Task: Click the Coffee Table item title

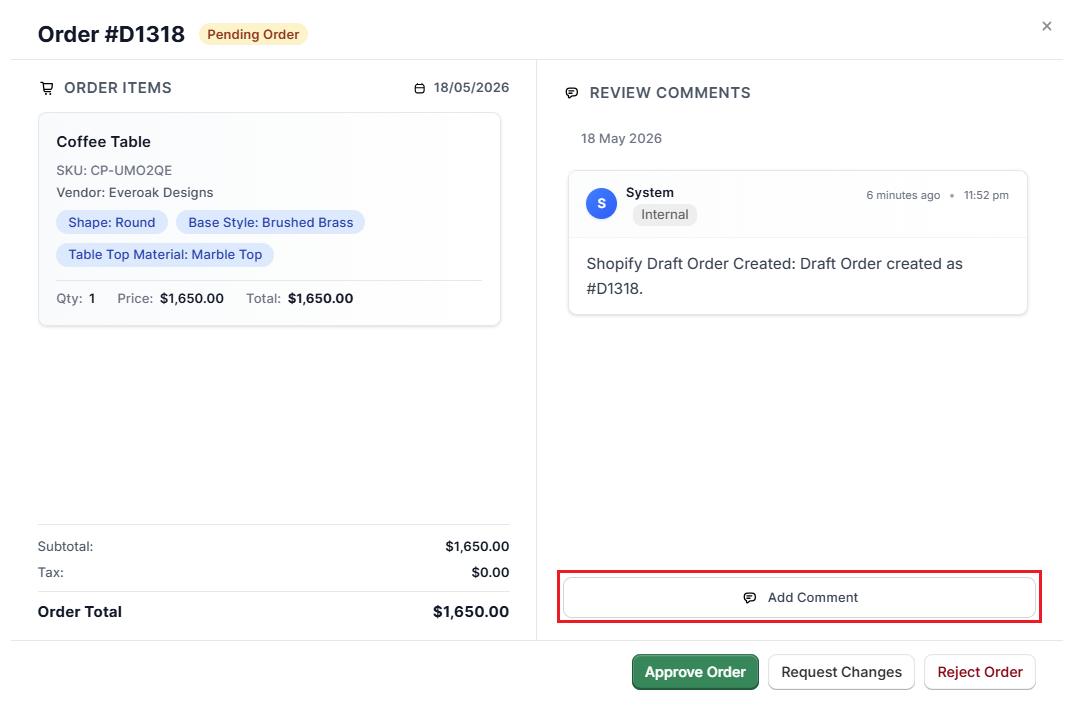Action: click(x=103, y=142)
